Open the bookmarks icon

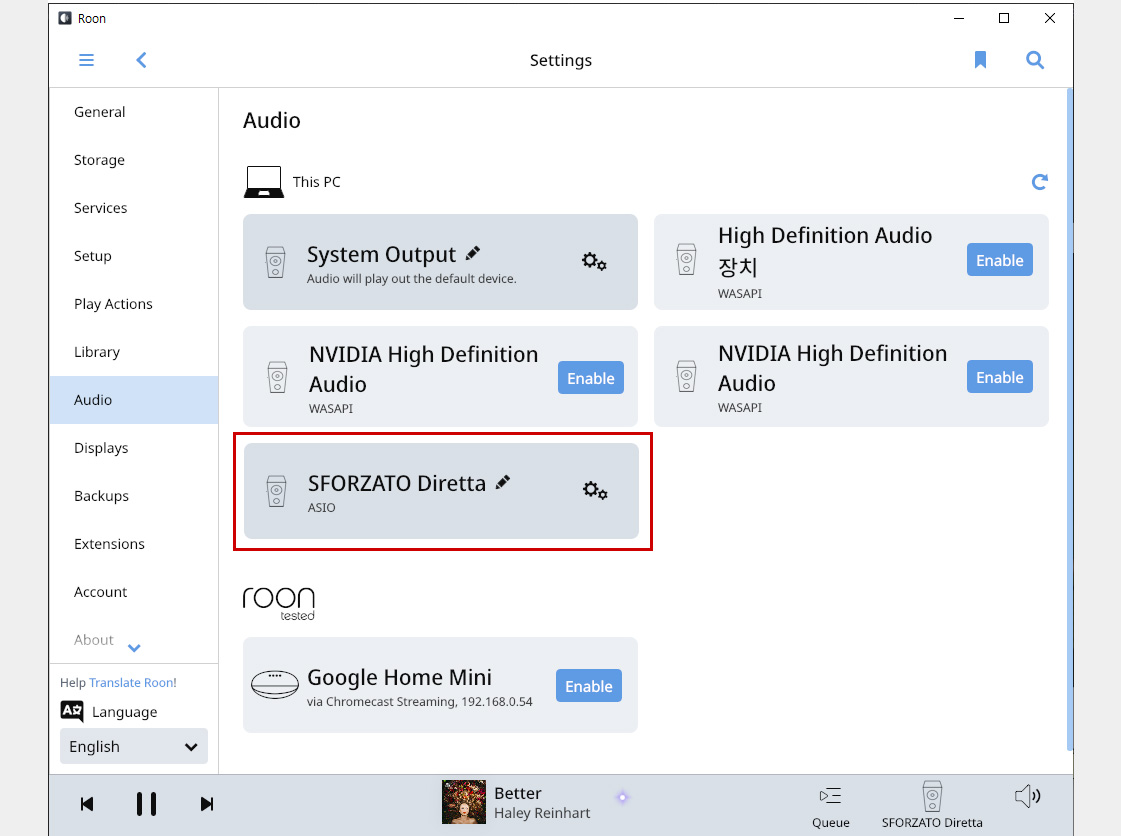[980, 60]
